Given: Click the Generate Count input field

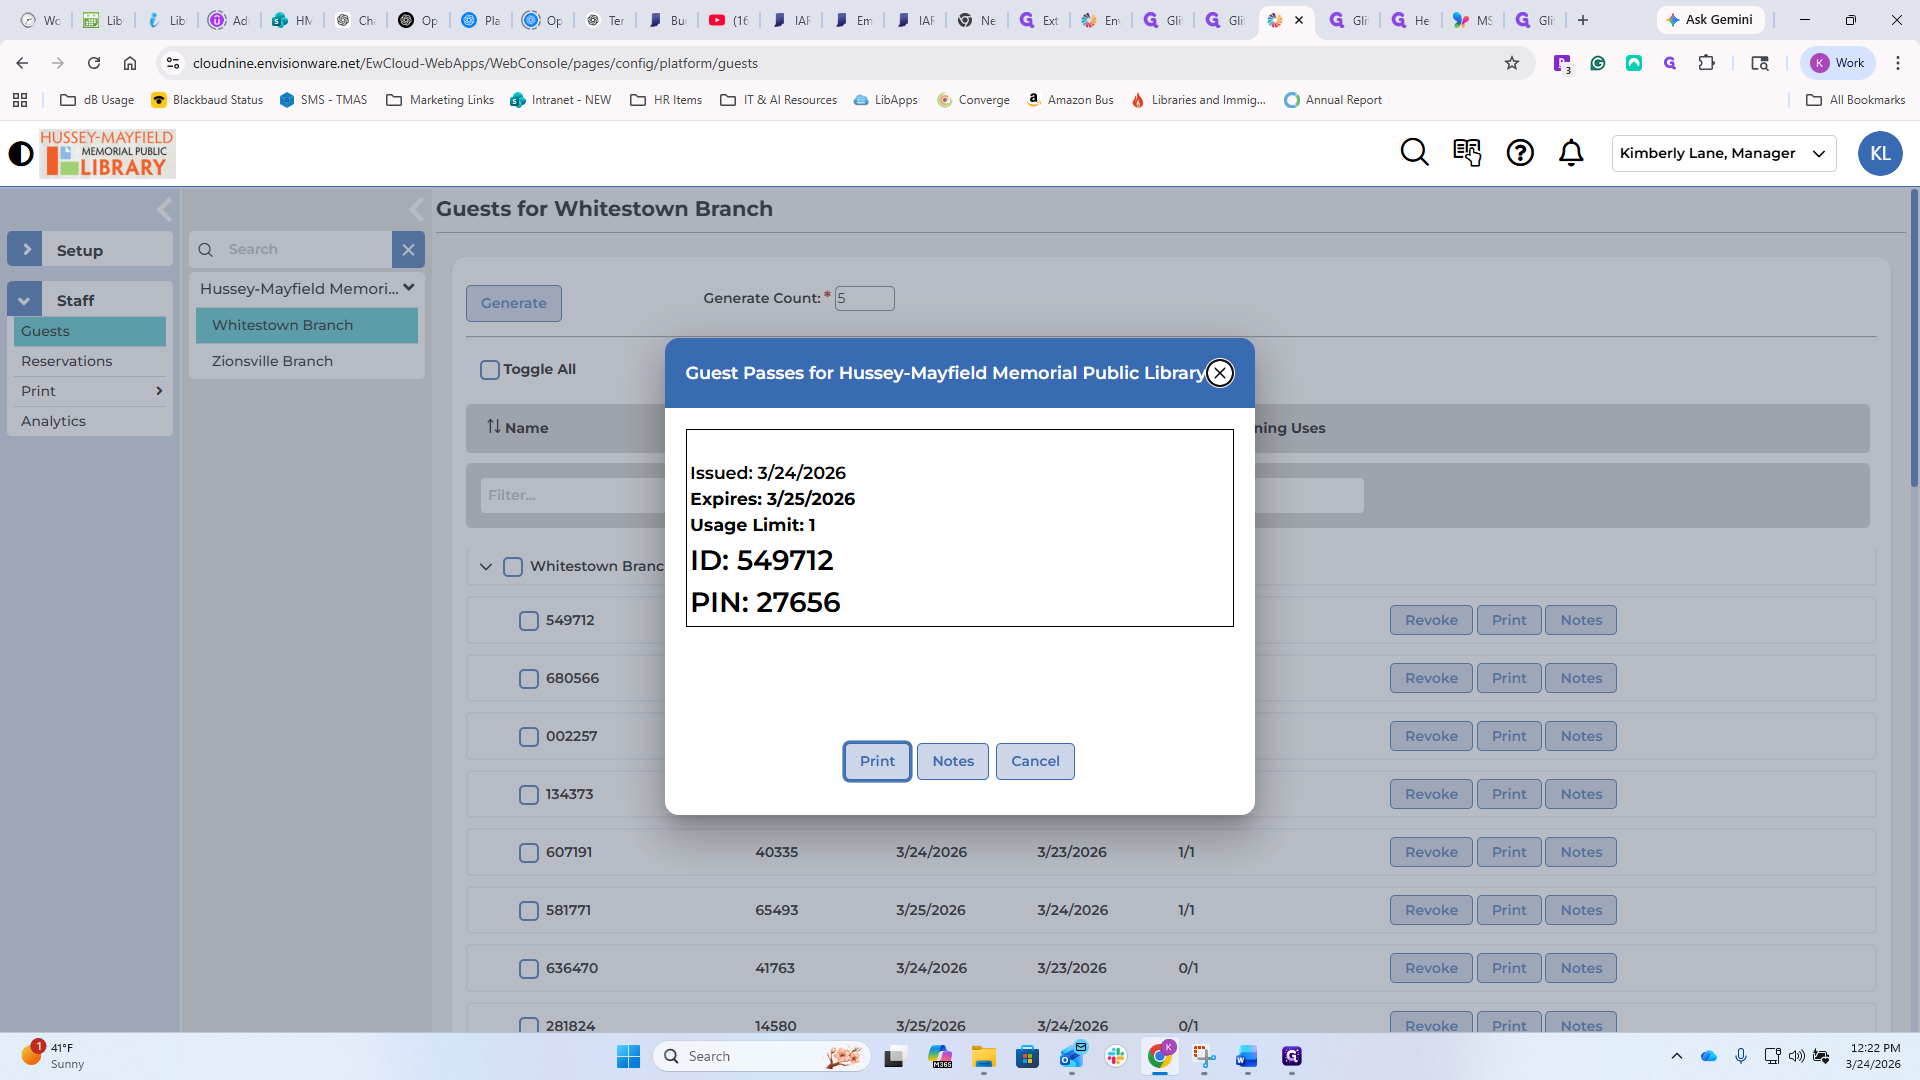Looking at the screenshot, I should point(864,298).
